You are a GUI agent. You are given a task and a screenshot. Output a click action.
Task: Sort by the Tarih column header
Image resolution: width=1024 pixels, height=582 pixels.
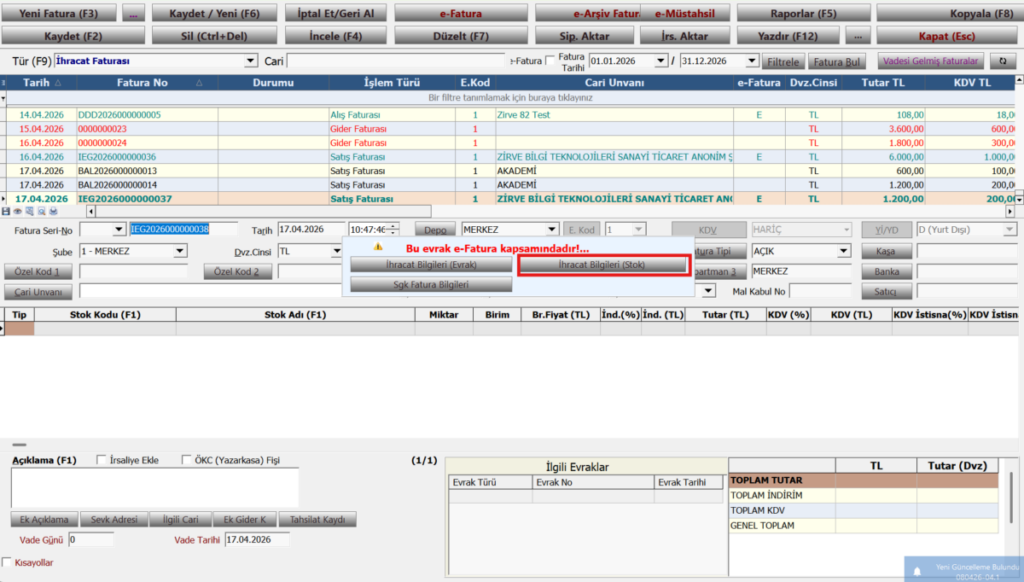[41, 83]
